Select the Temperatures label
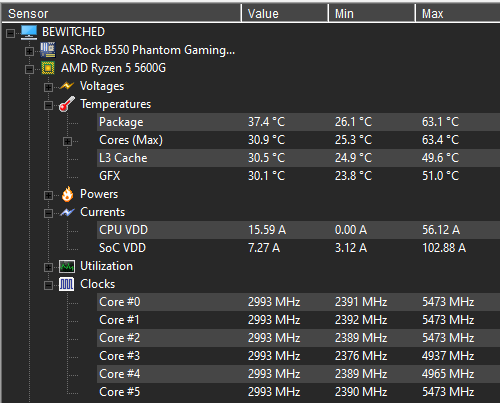This screenshot has width=500, height=403. click(116, 104)
